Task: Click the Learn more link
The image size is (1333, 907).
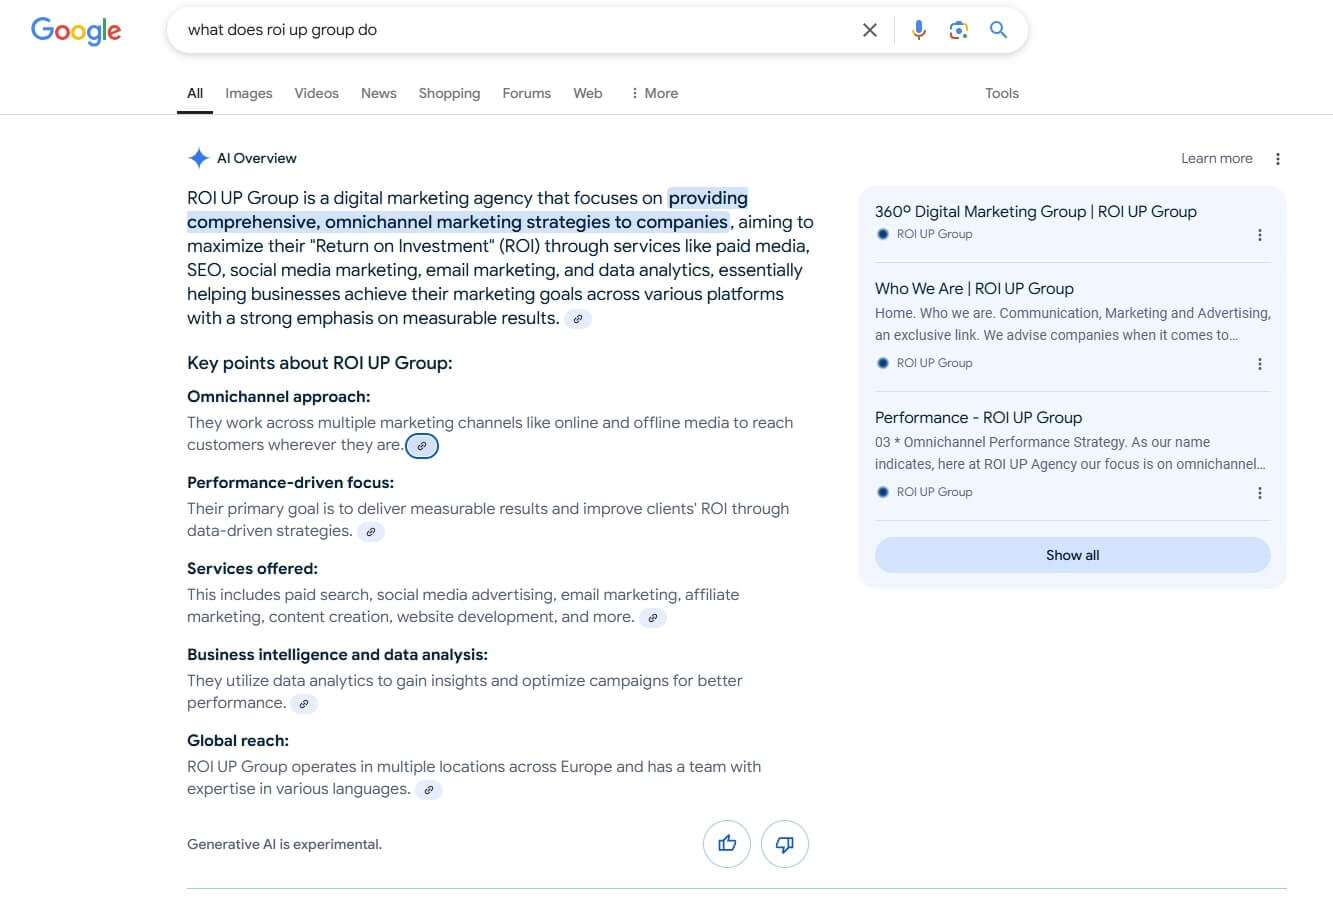Action: pos(1216,158)
